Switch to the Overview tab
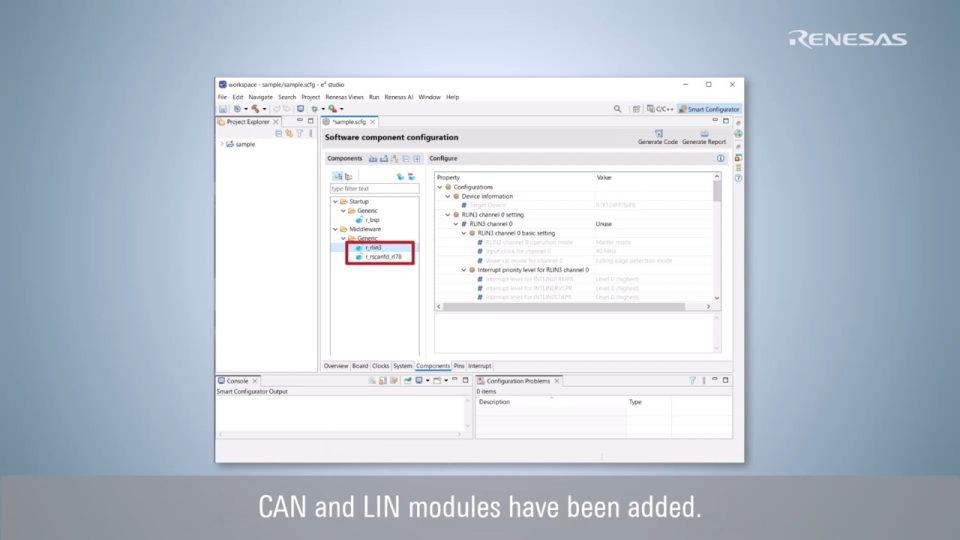Image resolution: width=960 pixels, height=540 pixels. pyautogui.click(x=336, y=366)
